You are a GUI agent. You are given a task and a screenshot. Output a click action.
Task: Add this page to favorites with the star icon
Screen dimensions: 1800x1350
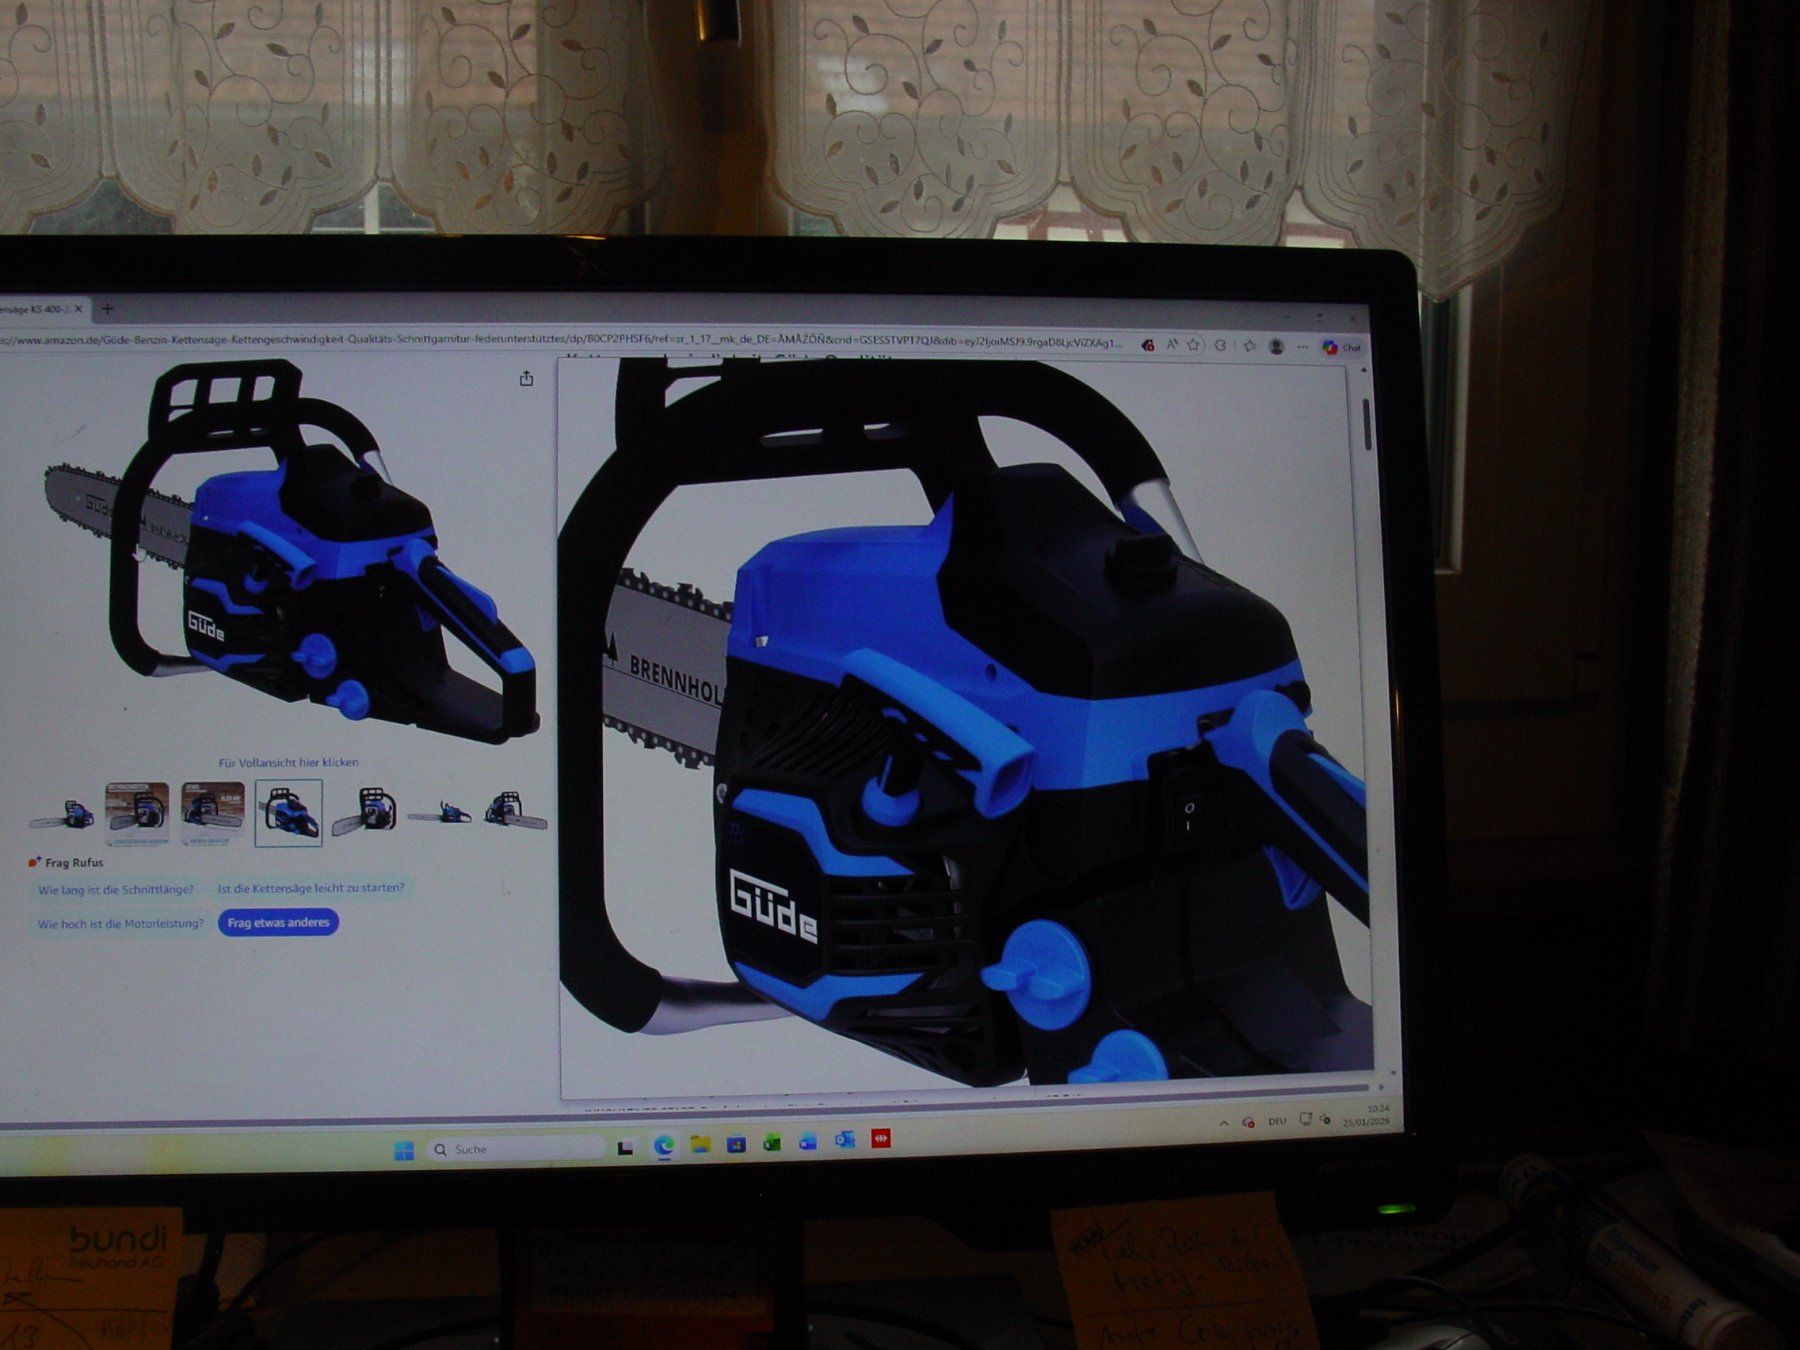point(1193,345)
